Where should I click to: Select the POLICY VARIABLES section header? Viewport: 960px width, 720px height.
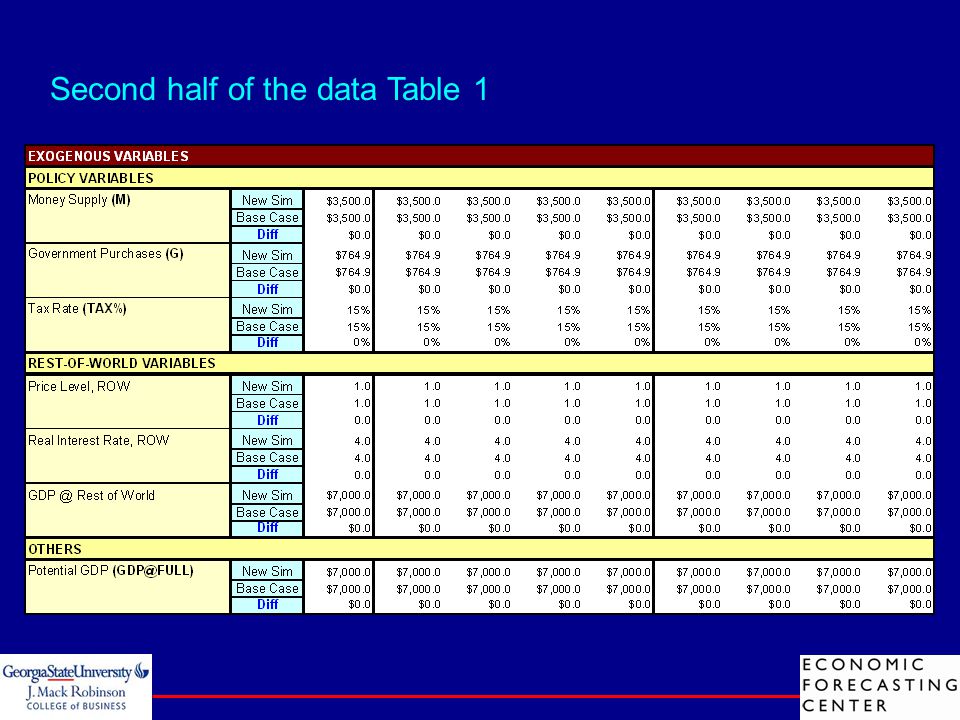click(x=479, y=178)
